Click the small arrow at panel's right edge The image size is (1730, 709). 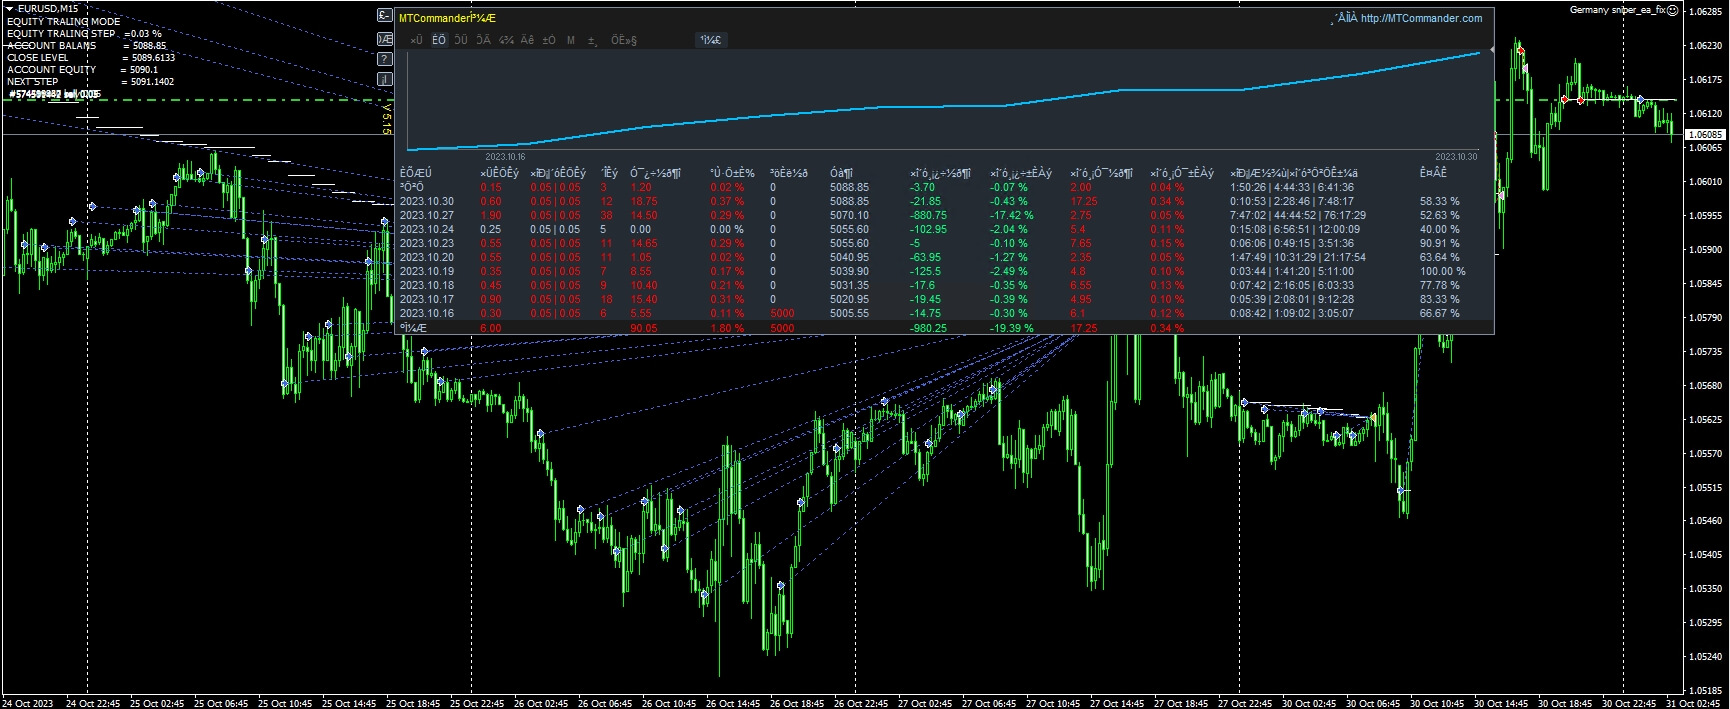(1491, 50)
